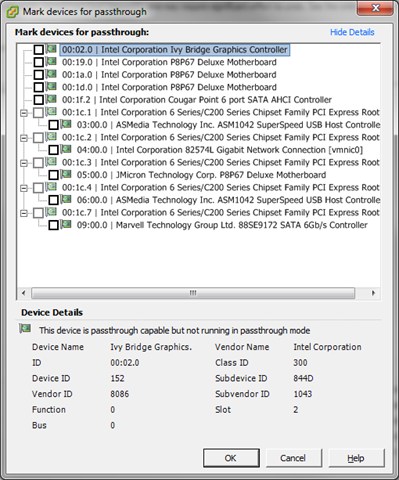Click the device icon for 04:00.0 Gigabit Network
Image resolution: width=399 pixels, height=480 pixels.
tap(66, 149)
